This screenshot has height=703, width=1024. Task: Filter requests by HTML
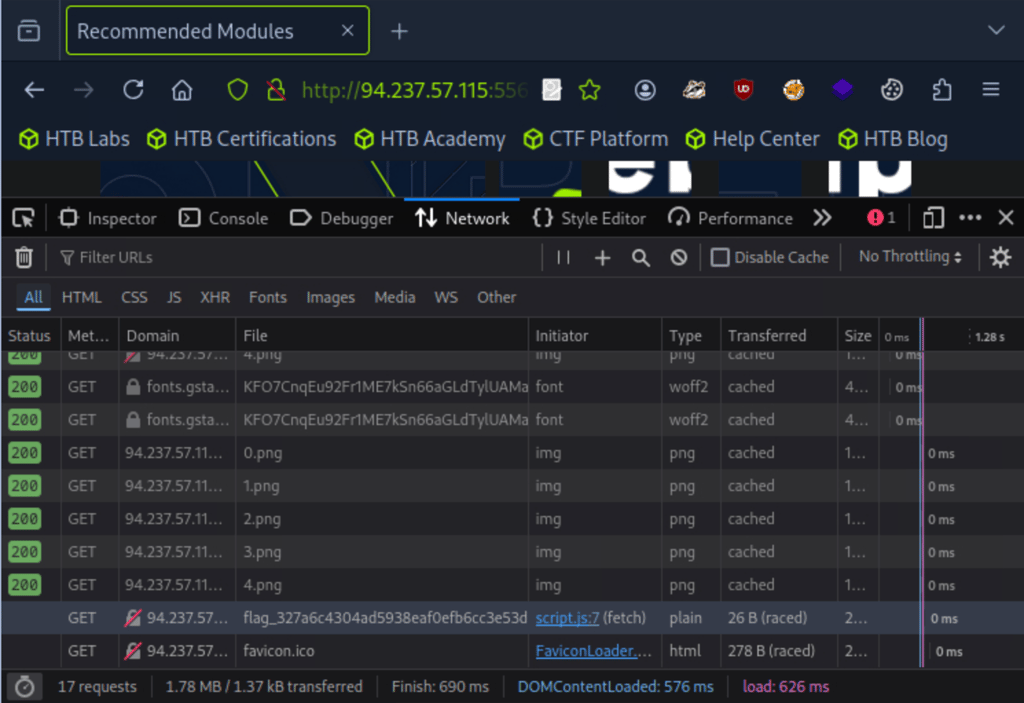coord(82,297)
